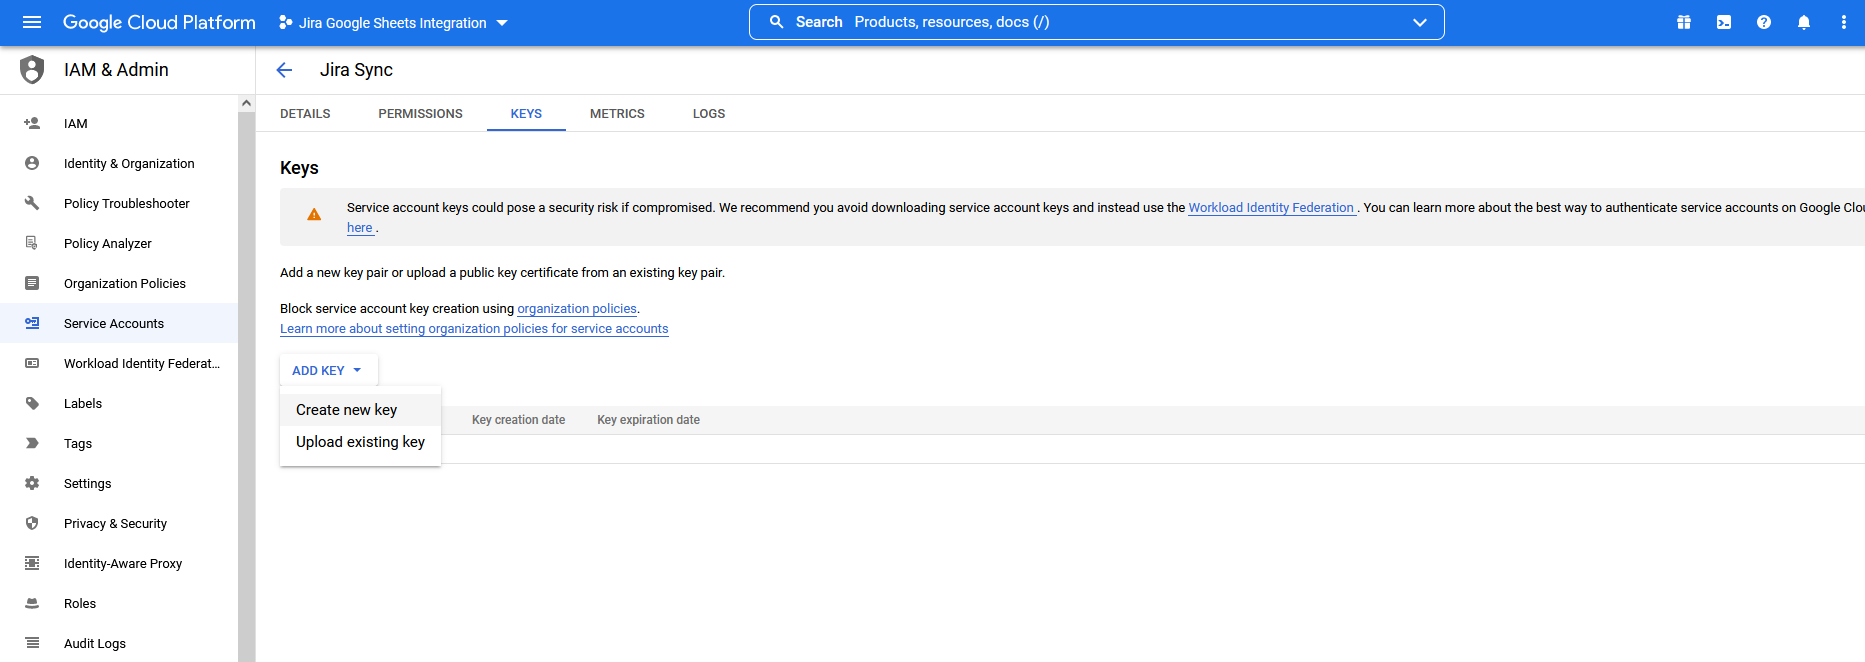Click the Policy Troubleshooter wrench icon

[x=32, y=203]
